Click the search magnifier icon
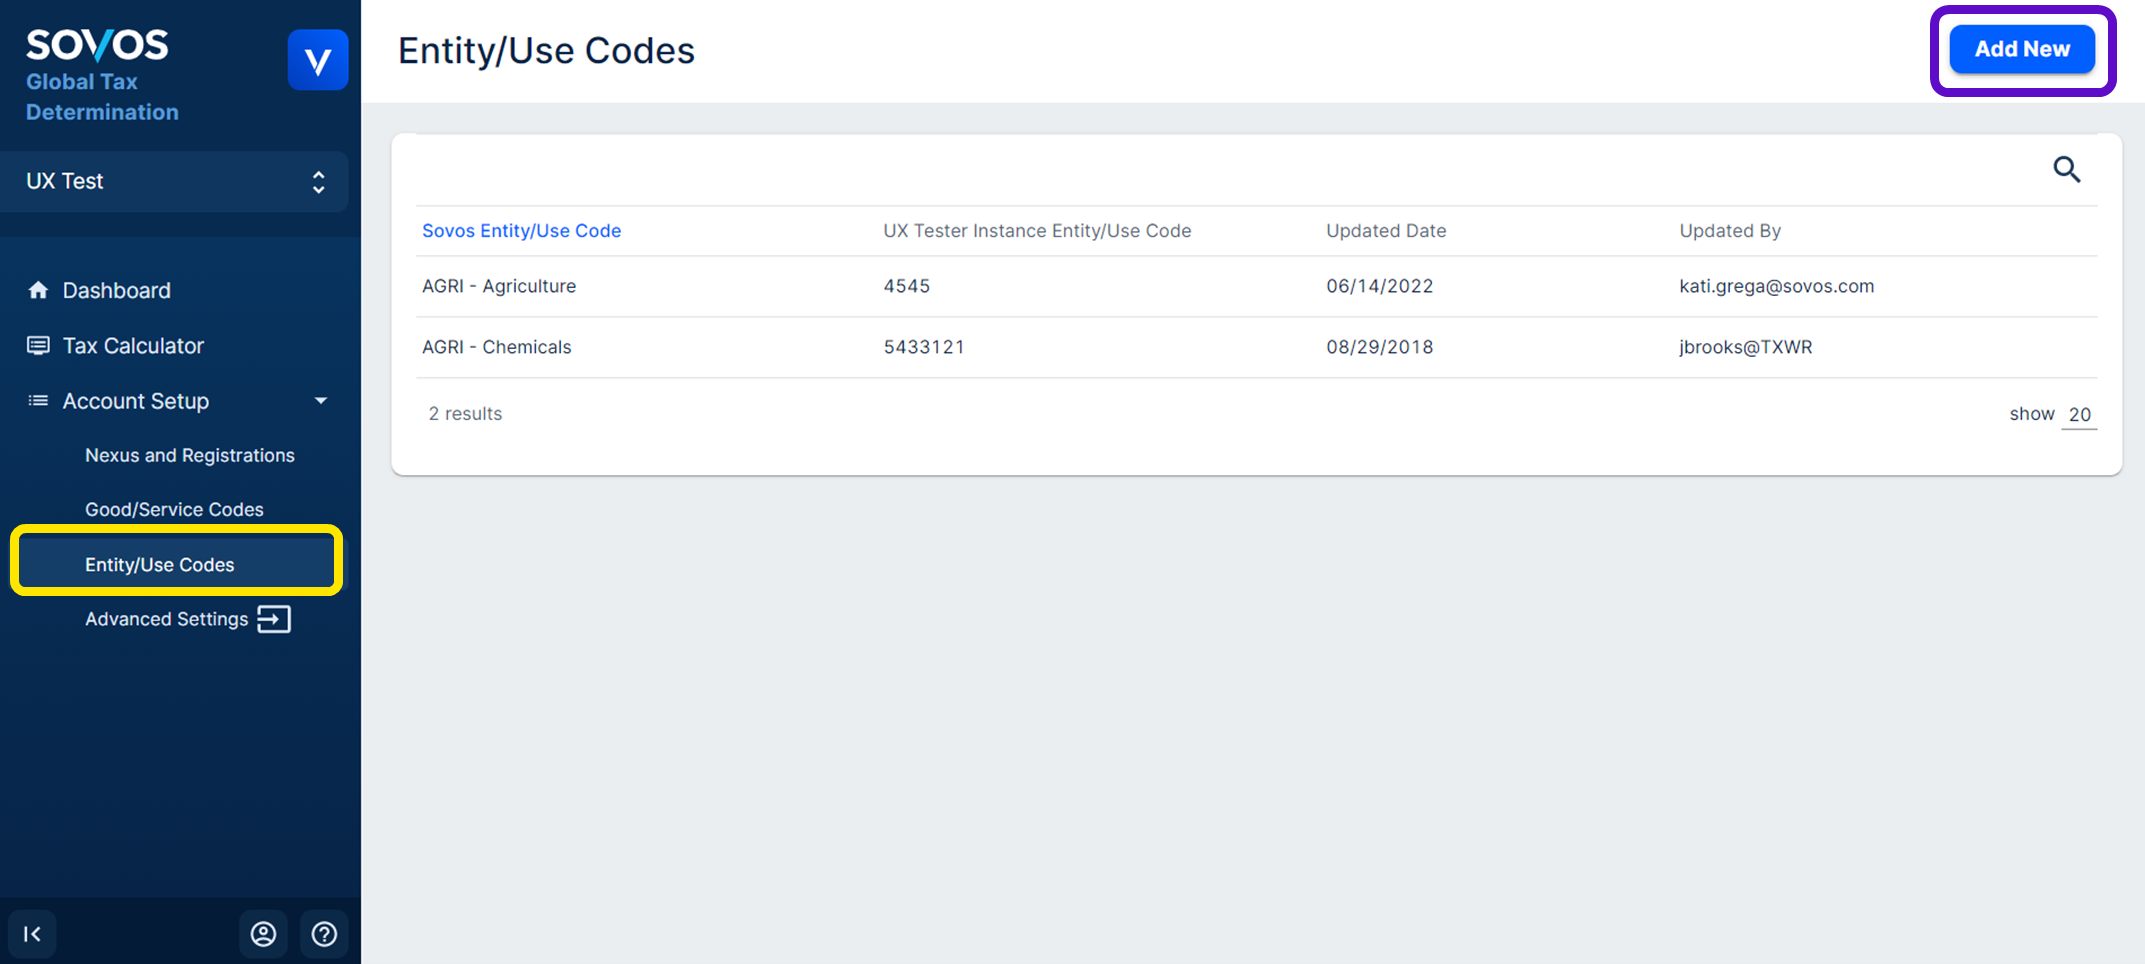The image size is (2145, 964). pos(2066,170)
